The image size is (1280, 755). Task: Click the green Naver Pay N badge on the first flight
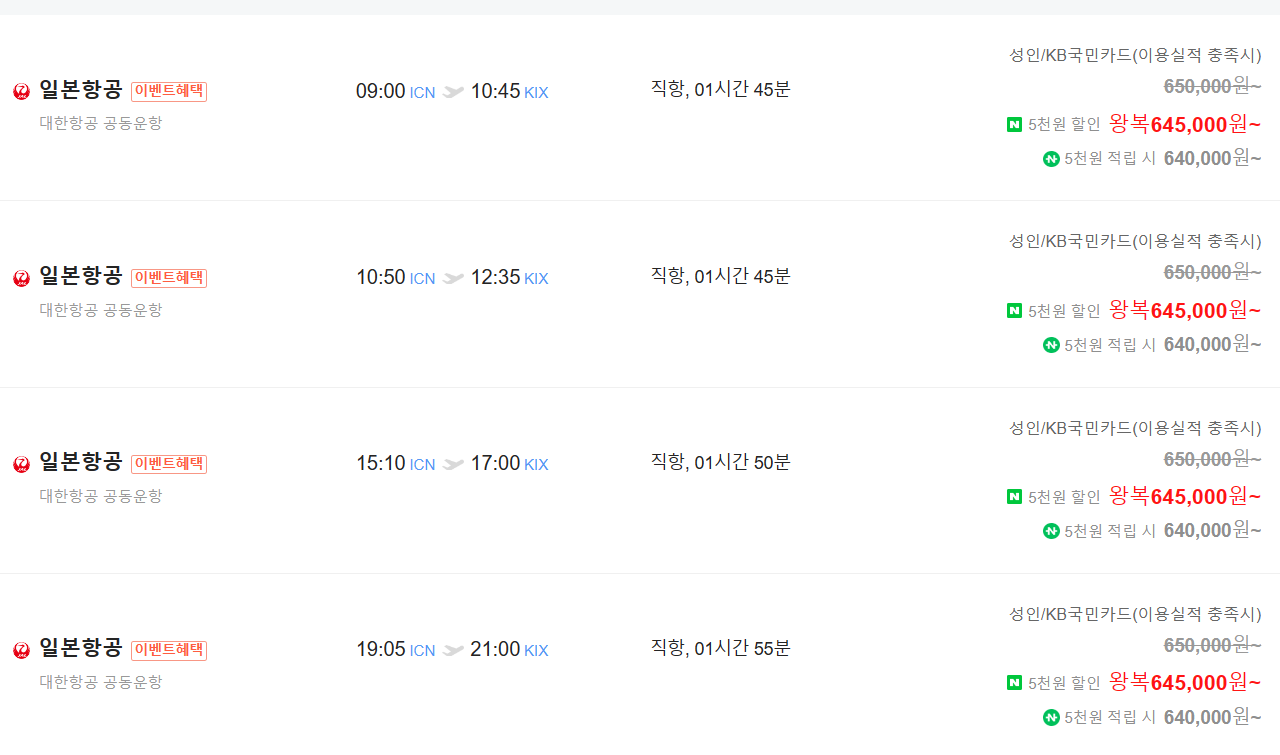[1012, 124]
